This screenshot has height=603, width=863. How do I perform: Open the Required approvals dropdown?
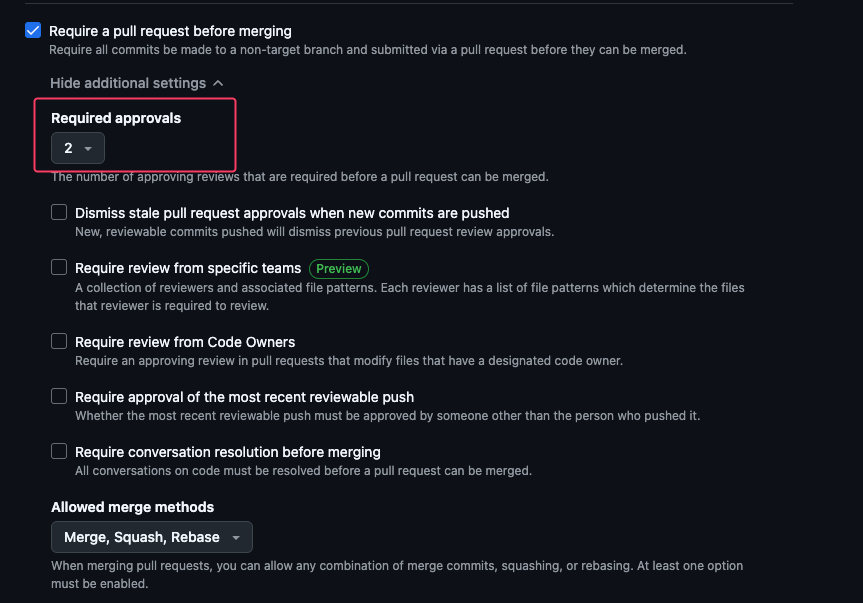(x=77, y=147)
